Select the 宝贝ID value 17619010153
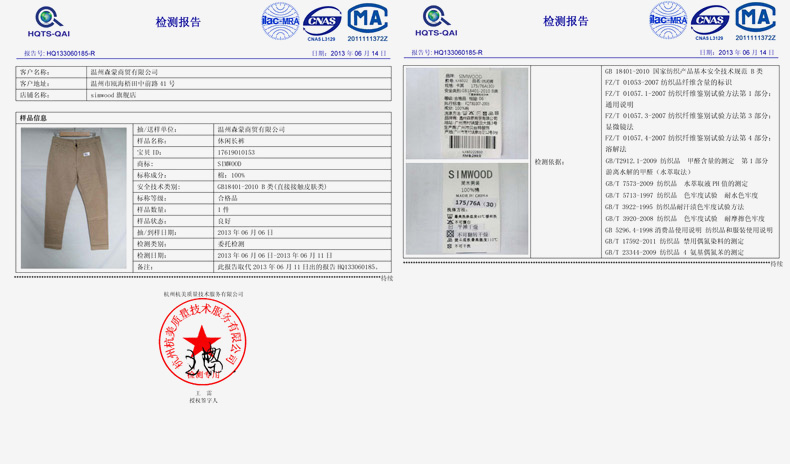Image resolution: width=790 pixels, height=464 pixels. (x=236, y=152)
